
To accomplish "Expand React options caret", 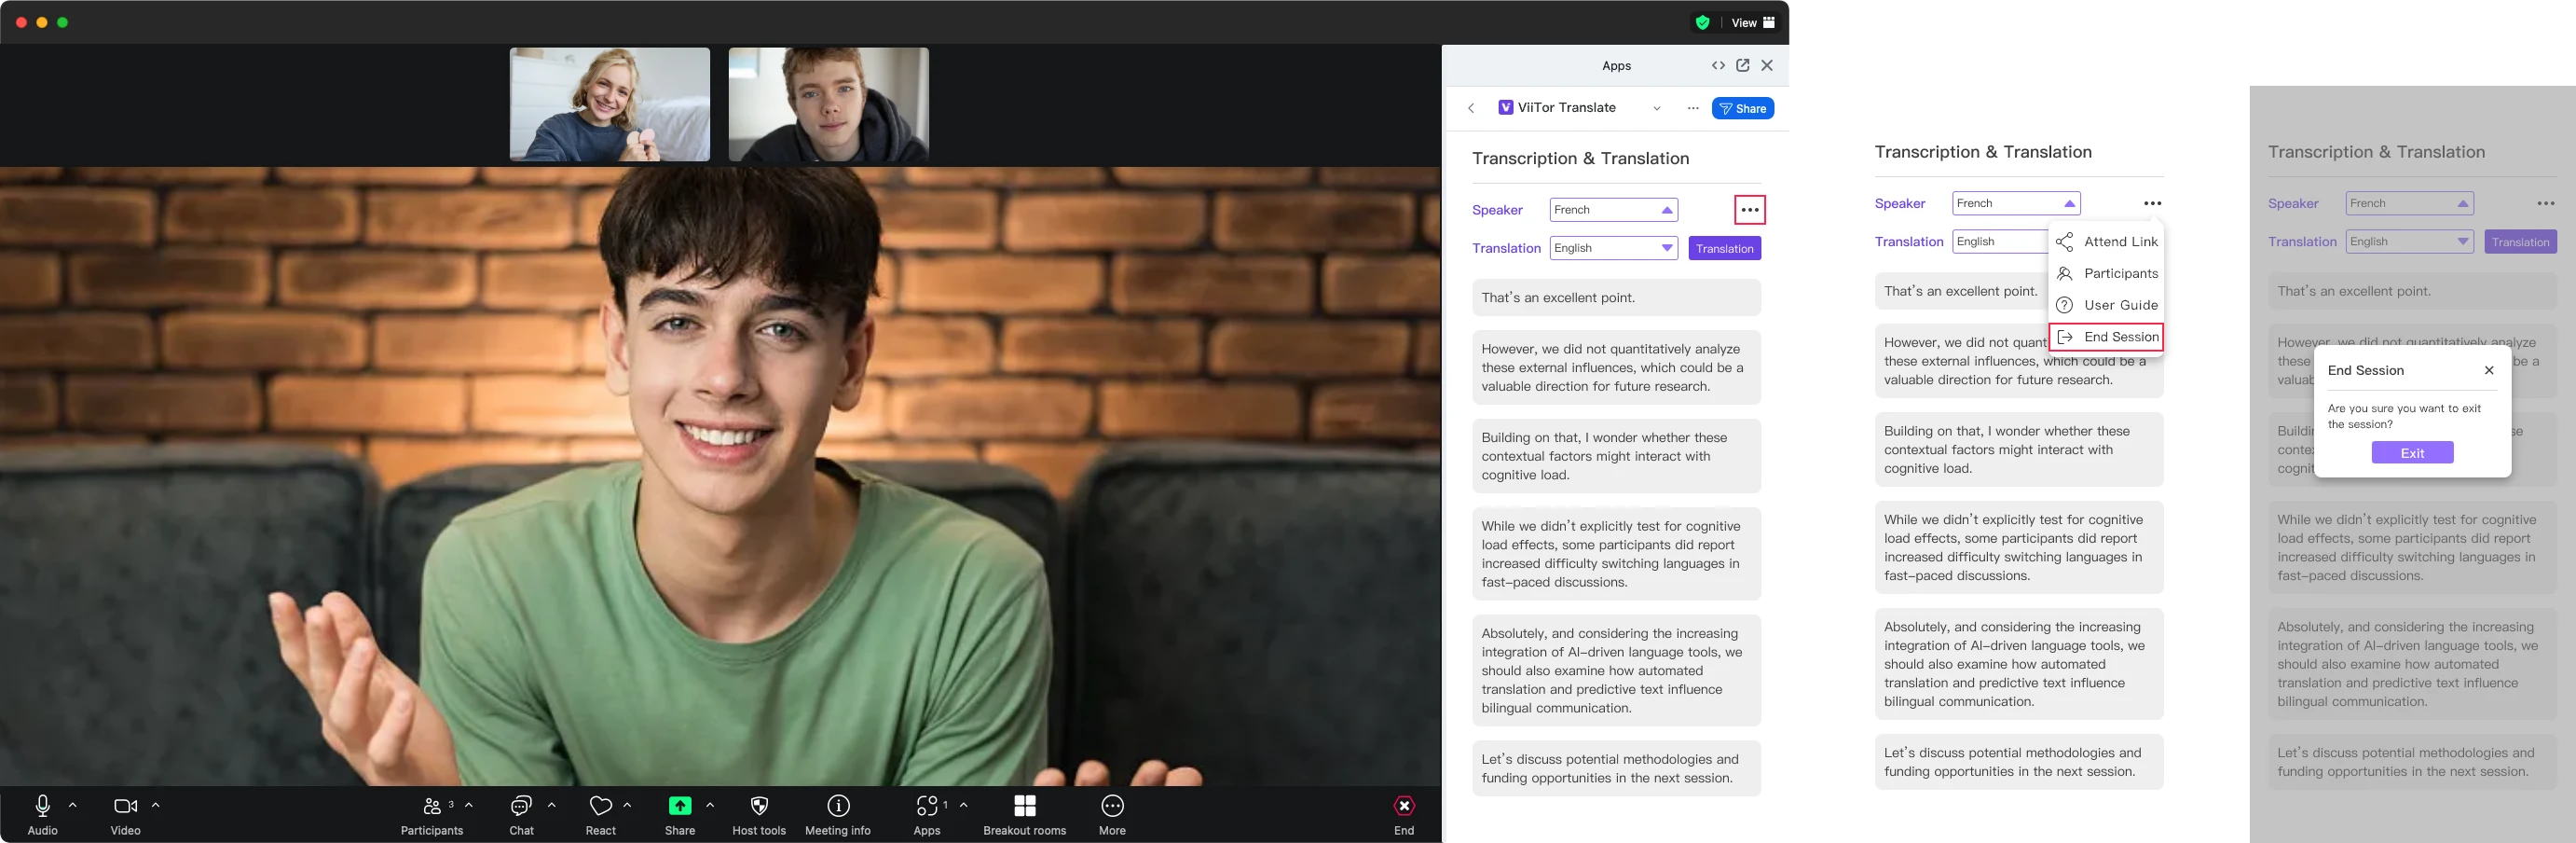I will (x=628, y=805).
